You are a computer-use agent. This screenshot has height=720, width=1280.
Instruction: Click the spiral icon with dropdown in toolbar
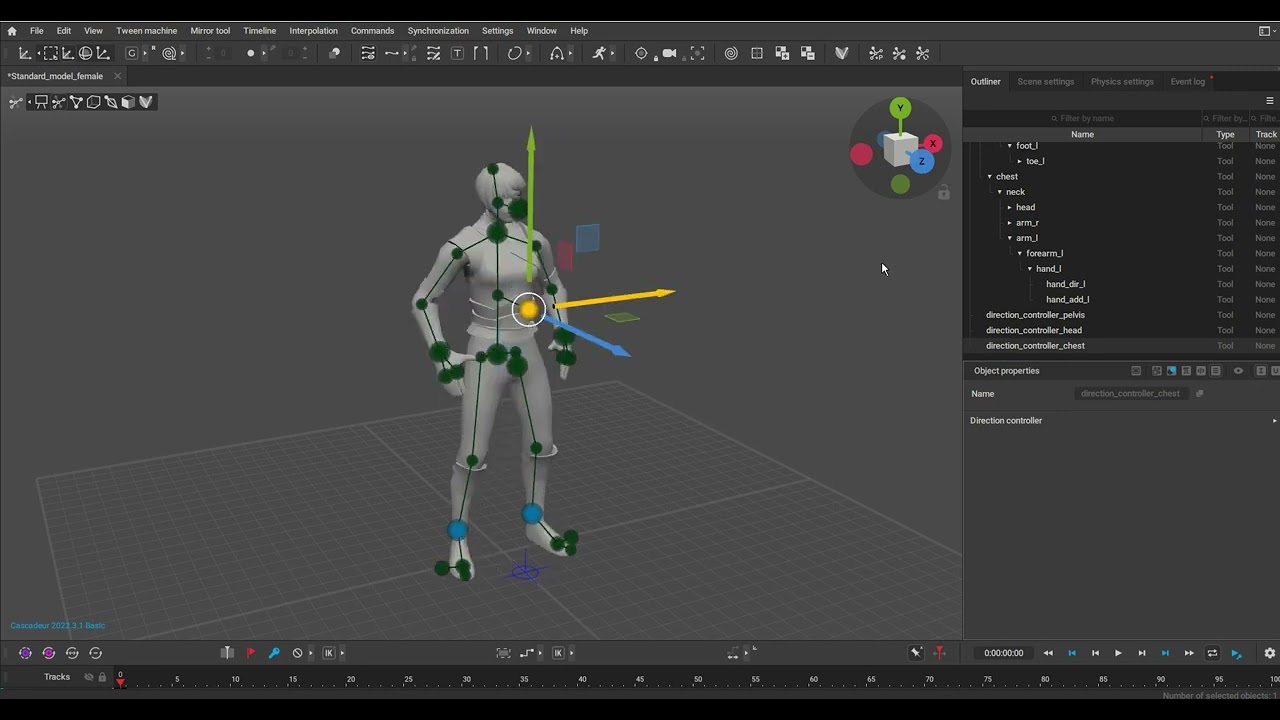(169, 53)
